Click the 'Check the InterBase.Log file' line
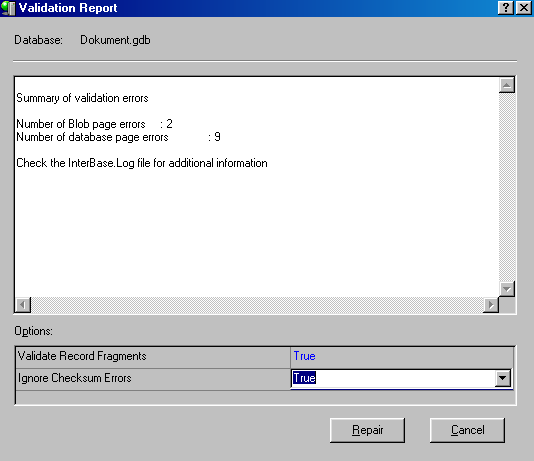This screenshot has height=461, width=534. click(142, 163)
